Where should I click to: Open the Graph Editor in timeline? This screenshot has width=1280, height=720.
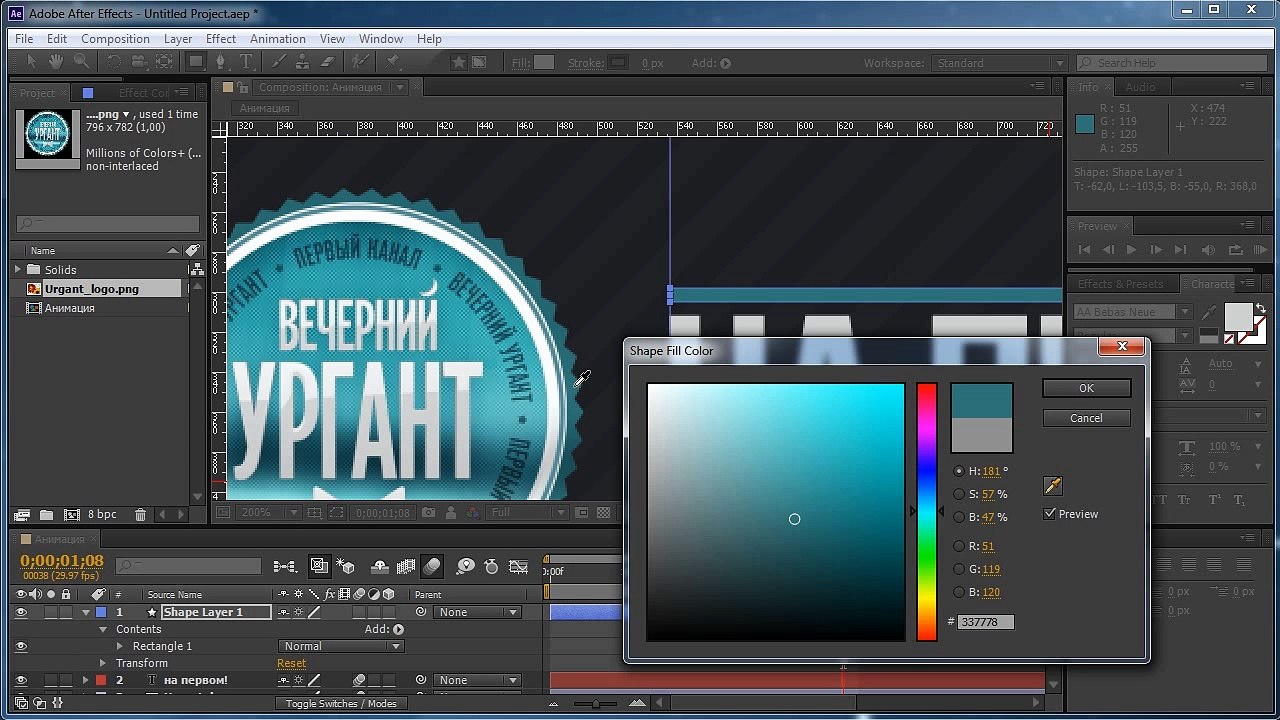coord(518,567)
